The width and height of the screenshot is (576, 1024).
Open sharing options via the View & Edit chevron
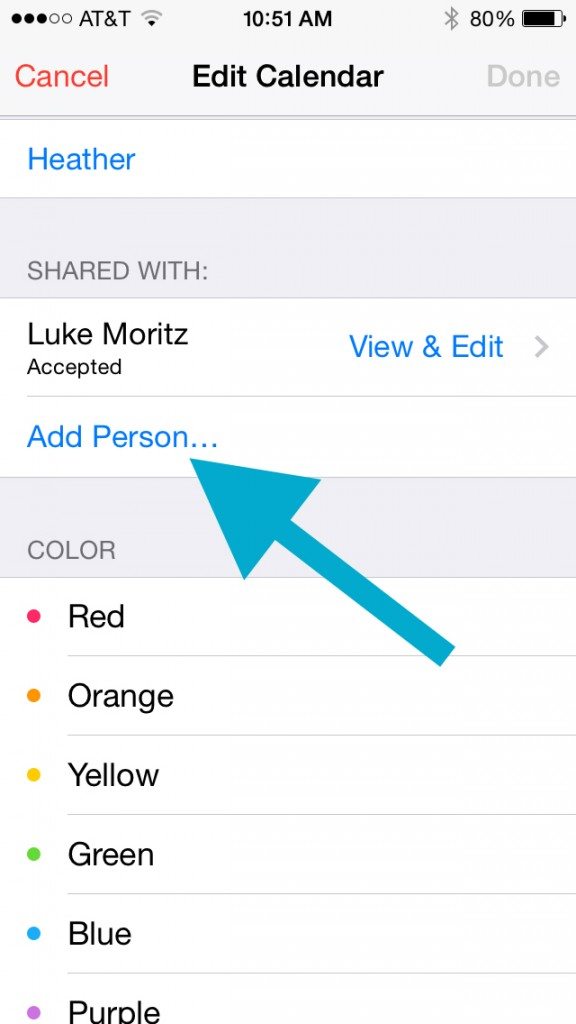[x=541, y=347]
